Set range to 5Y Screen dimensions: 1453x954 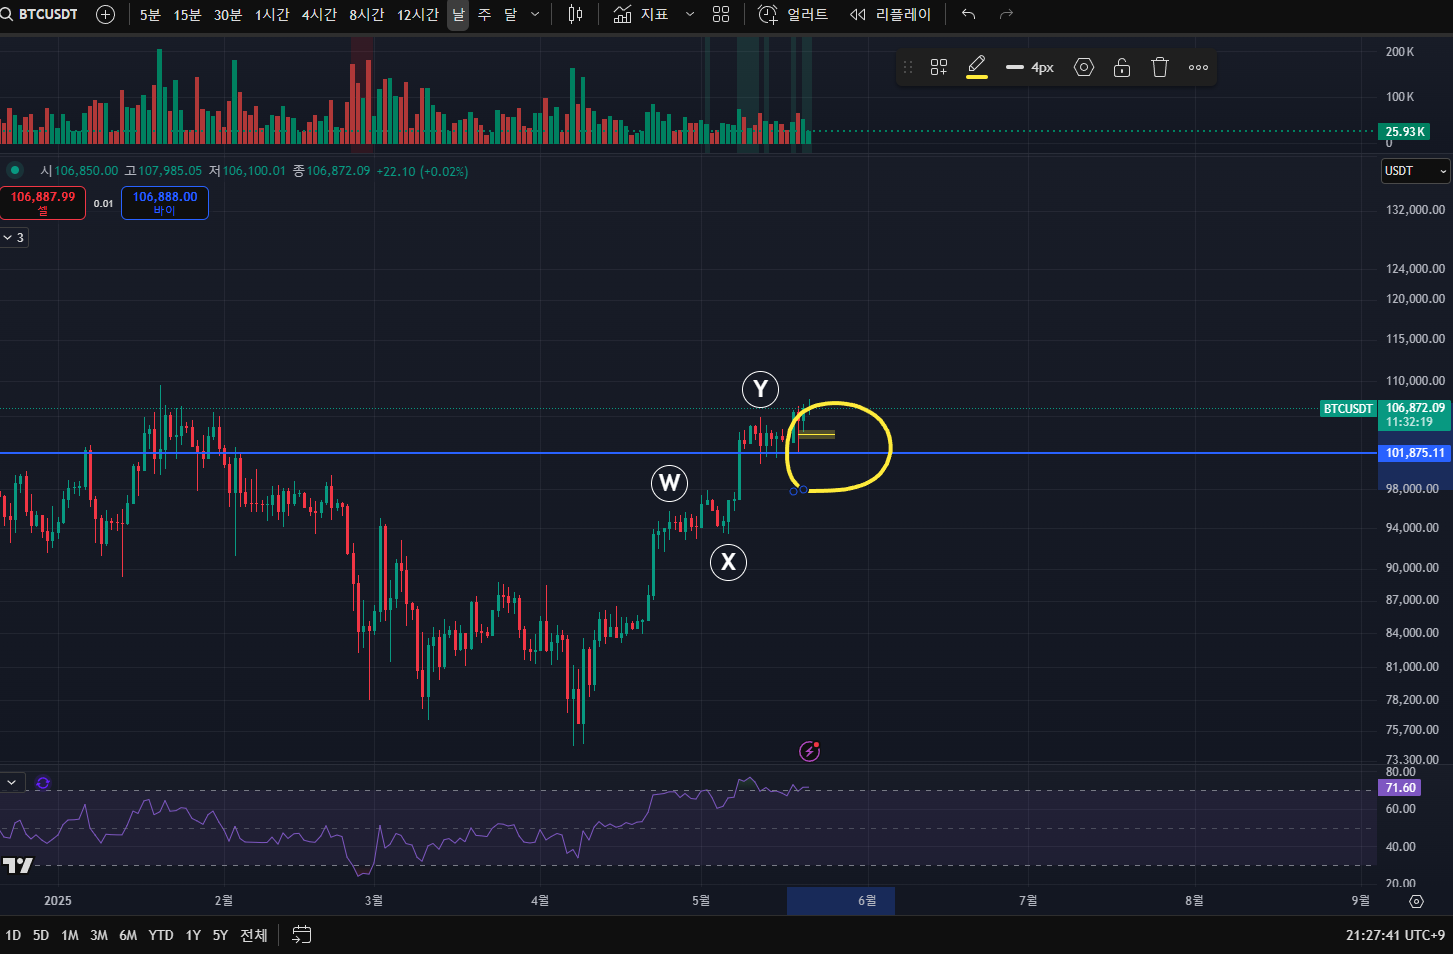coord(220,935)
